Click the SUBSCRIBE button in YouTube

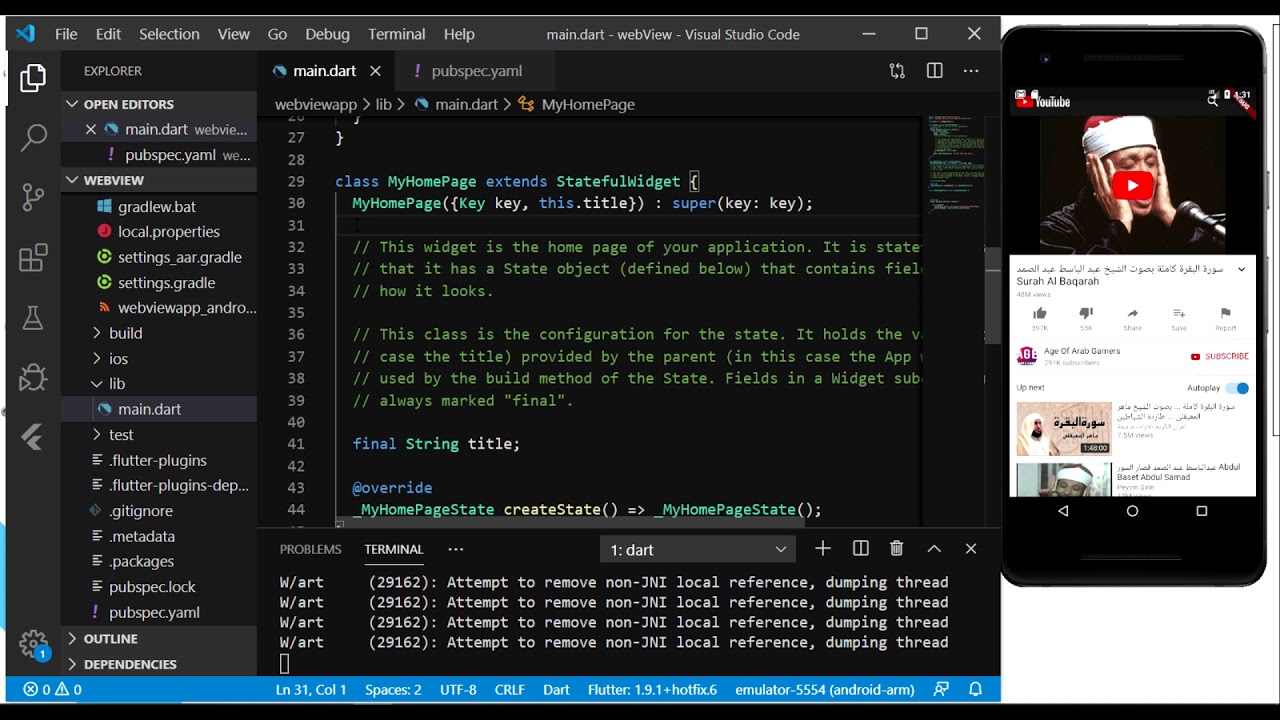click(x=1220, y=356)
